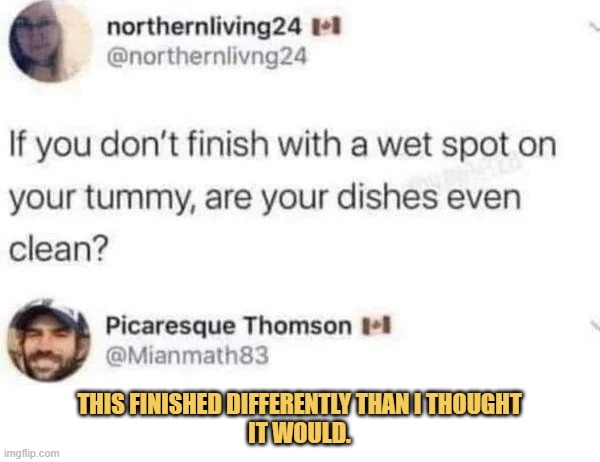Open the northernliving24 display name link
Viewport: 600px width, 462px height.
204,28
